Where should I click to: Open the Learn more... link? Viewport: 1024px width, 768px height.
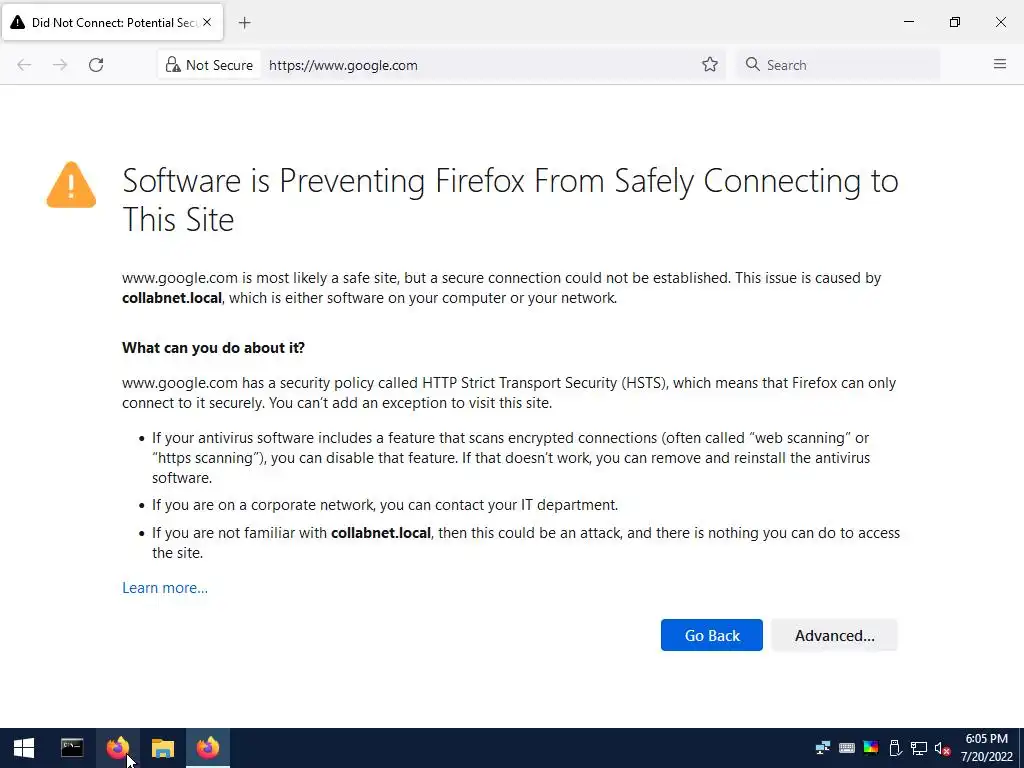coord(165,588)
